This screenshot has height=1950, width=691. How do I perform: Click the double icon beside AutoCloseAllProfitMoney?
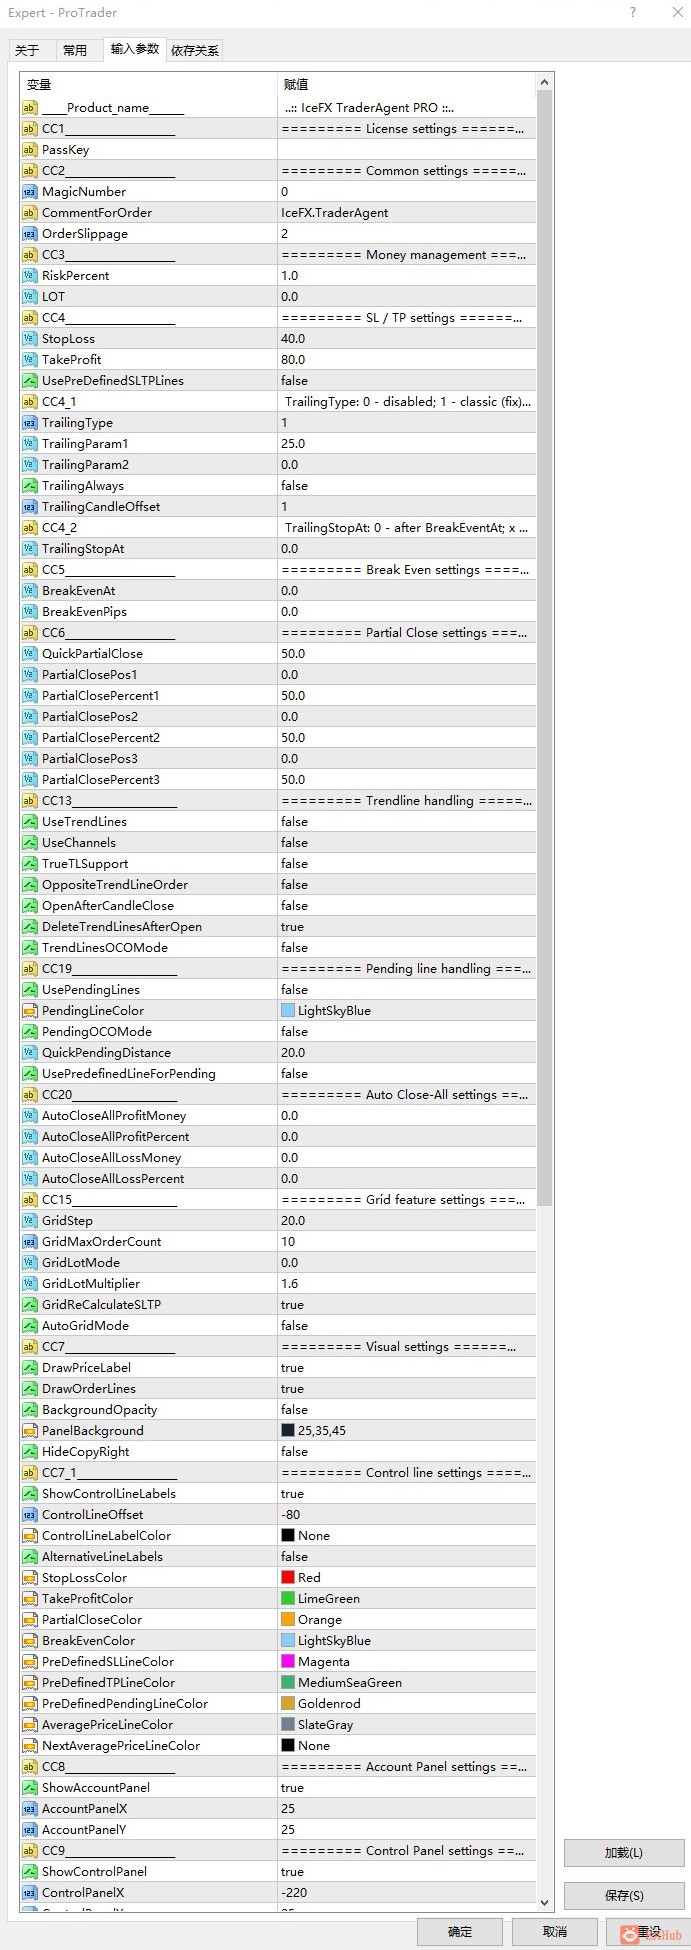point(29,1116)
